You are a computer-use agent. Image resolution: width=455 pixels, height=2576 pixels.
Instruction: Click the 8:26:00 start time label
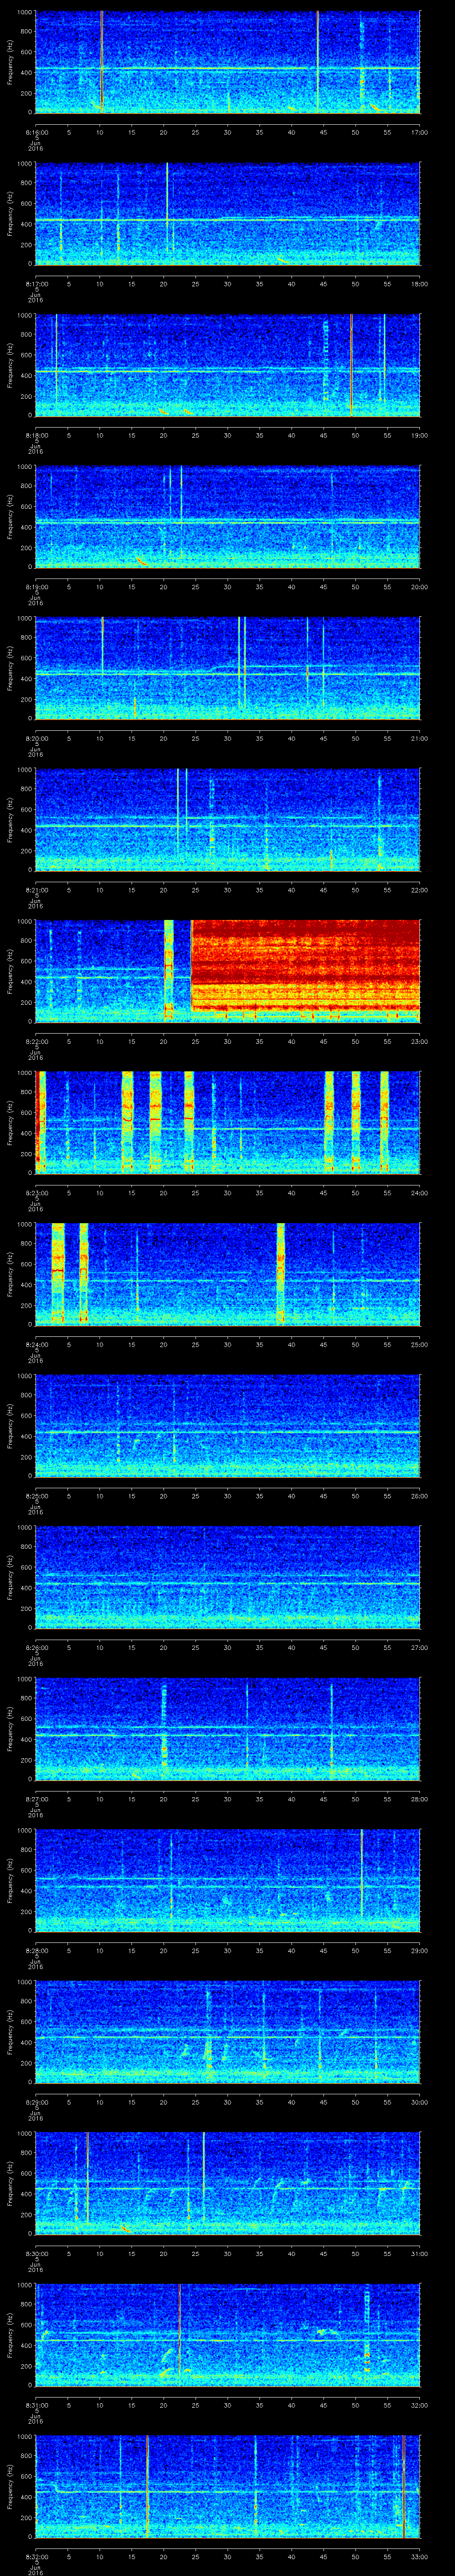36,1648
